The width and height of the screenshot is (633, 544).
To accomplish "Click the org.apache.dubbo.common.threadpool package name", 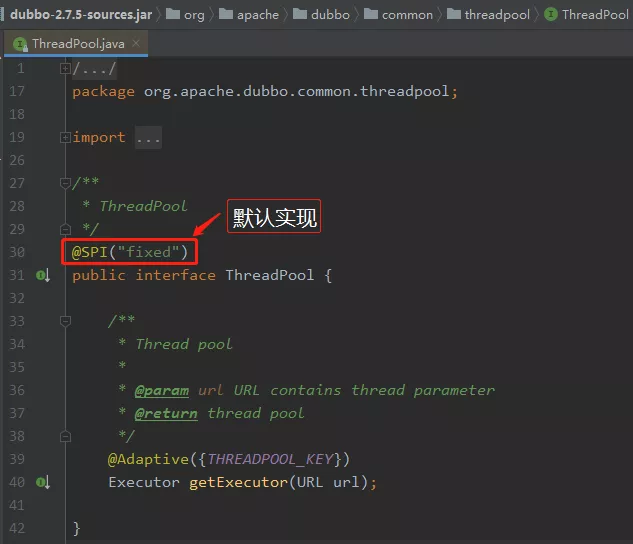I will (x=296, y=92).
